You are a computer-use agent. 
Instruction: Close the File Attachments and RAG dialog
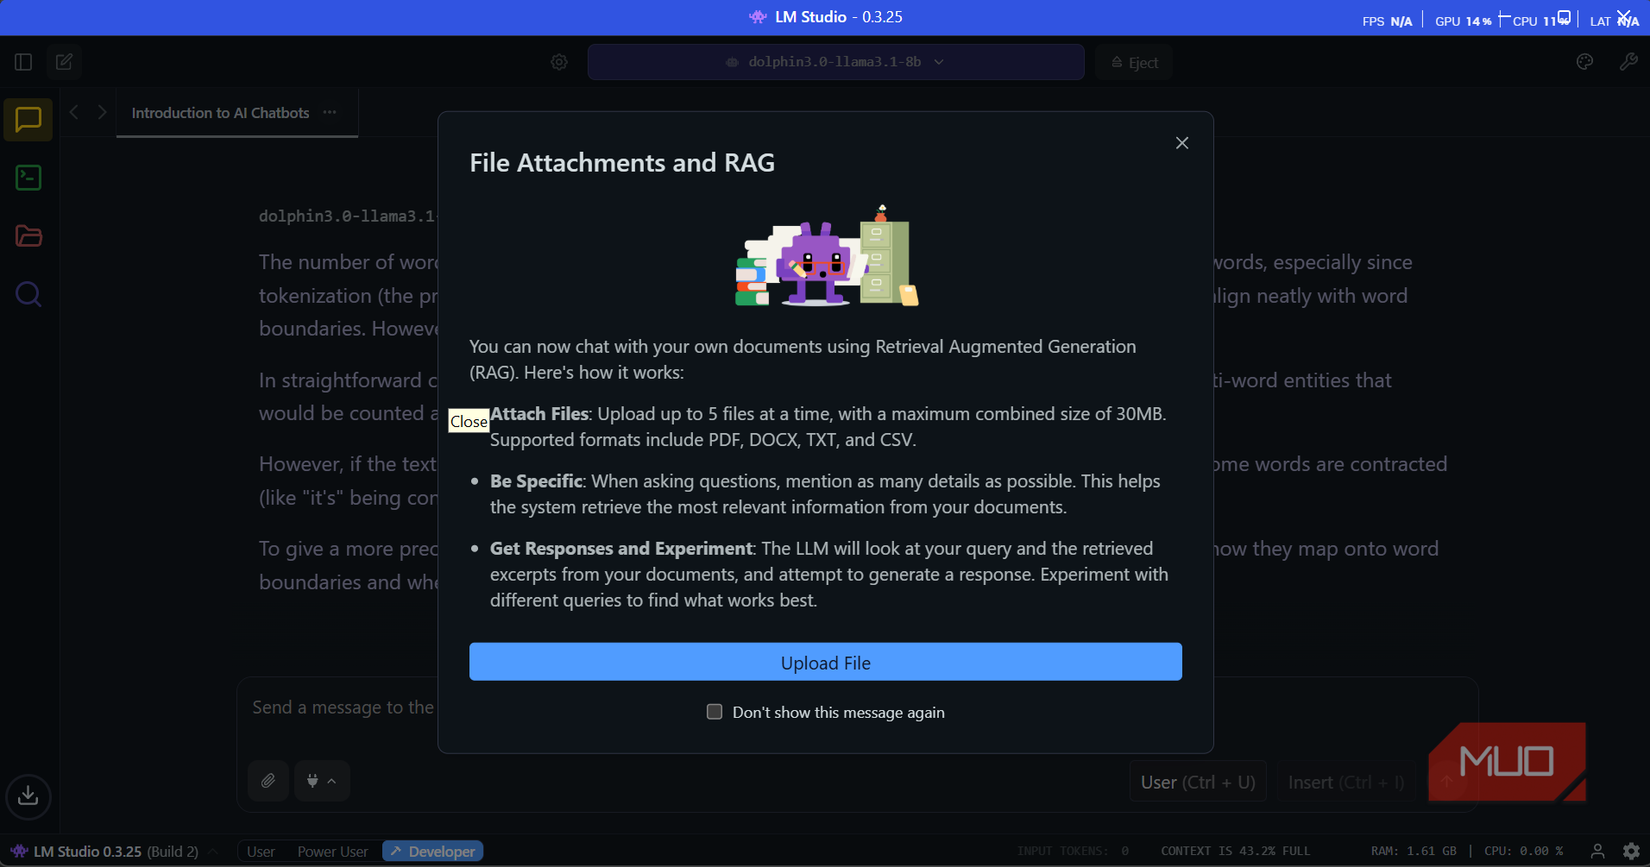pos(1182,143)
